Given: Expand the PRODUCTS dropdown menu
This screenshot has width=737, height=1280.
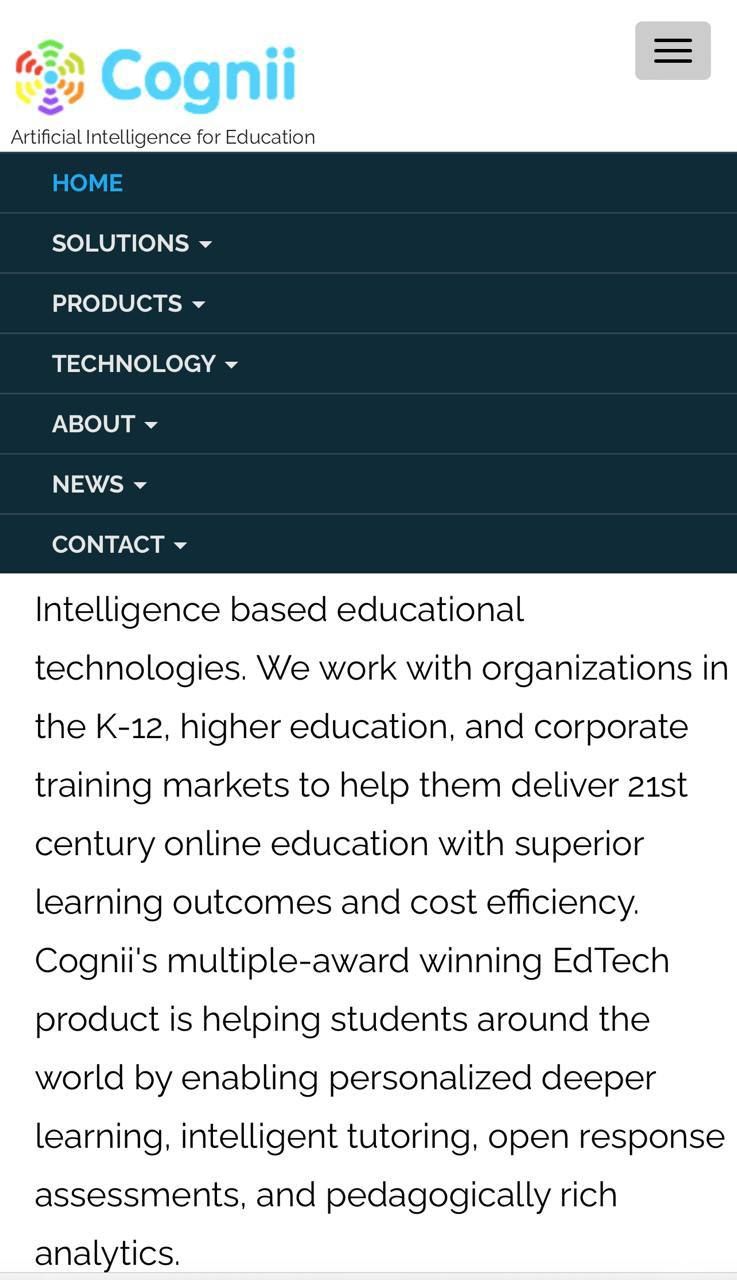Looking at the screenshot, I should point(117,303).
